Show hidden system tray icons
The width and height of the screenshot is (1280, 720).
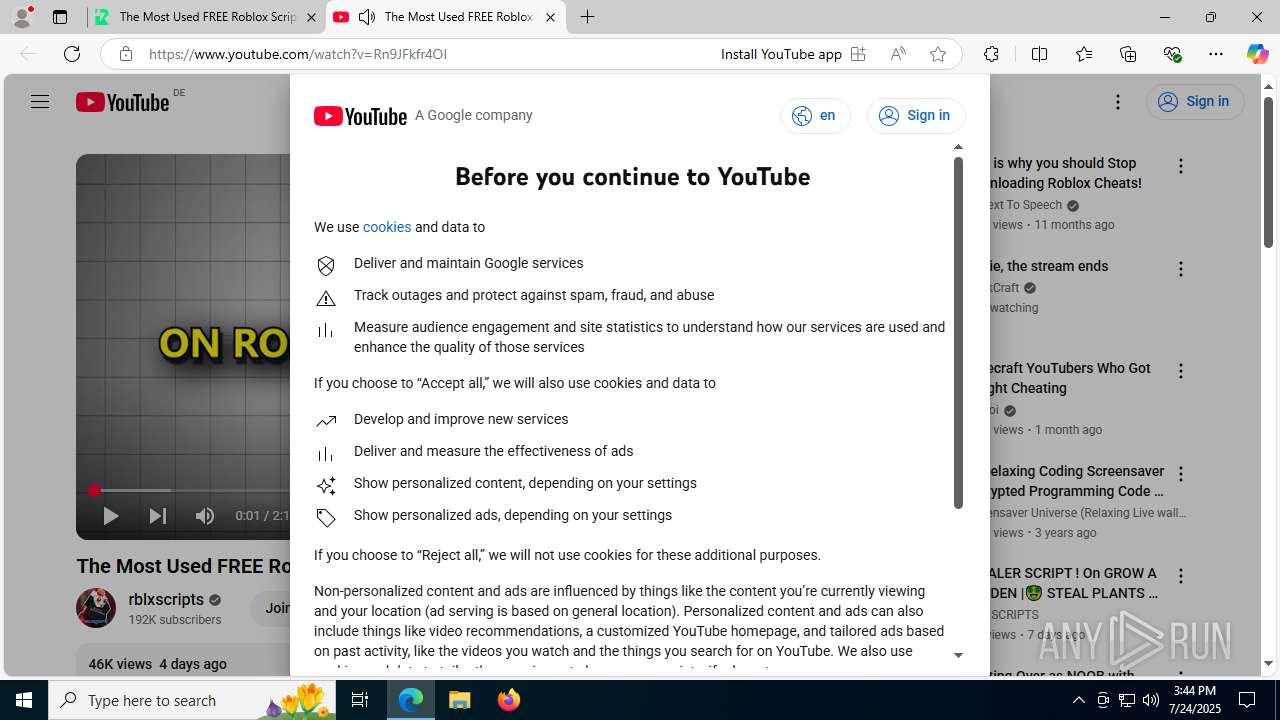1078,700
